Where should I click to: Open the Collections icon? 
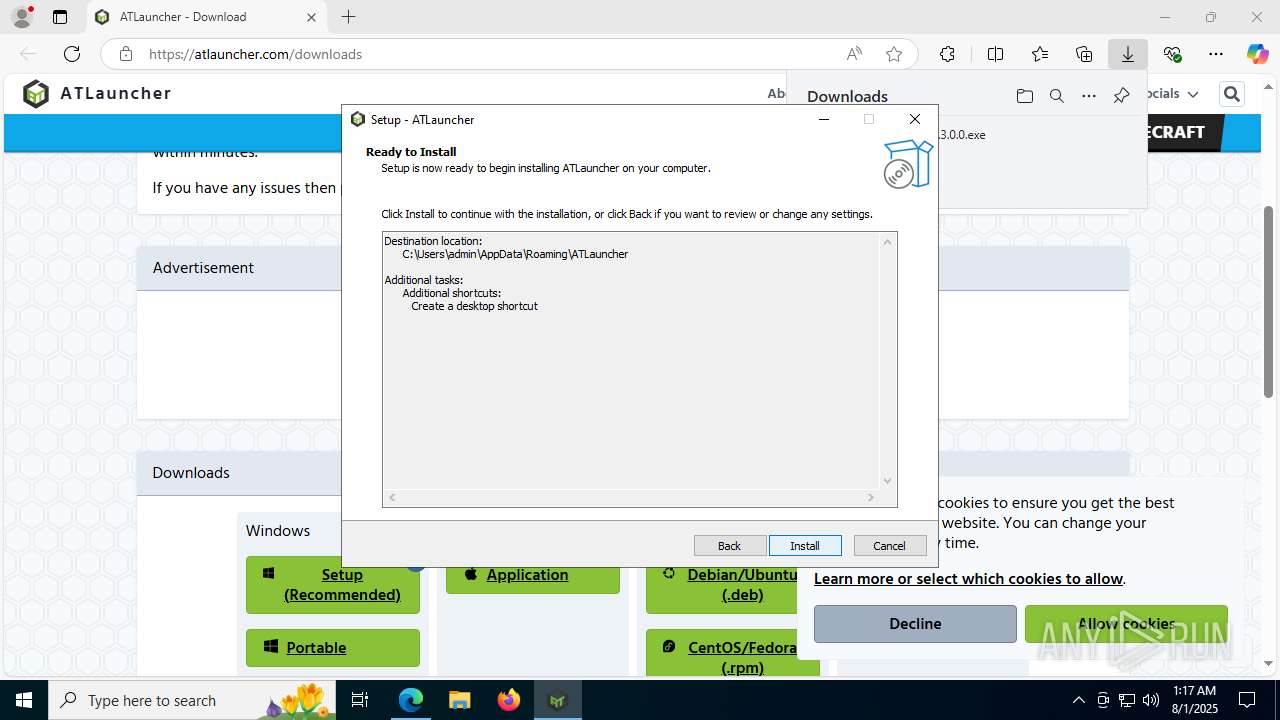coord(1084,54)
